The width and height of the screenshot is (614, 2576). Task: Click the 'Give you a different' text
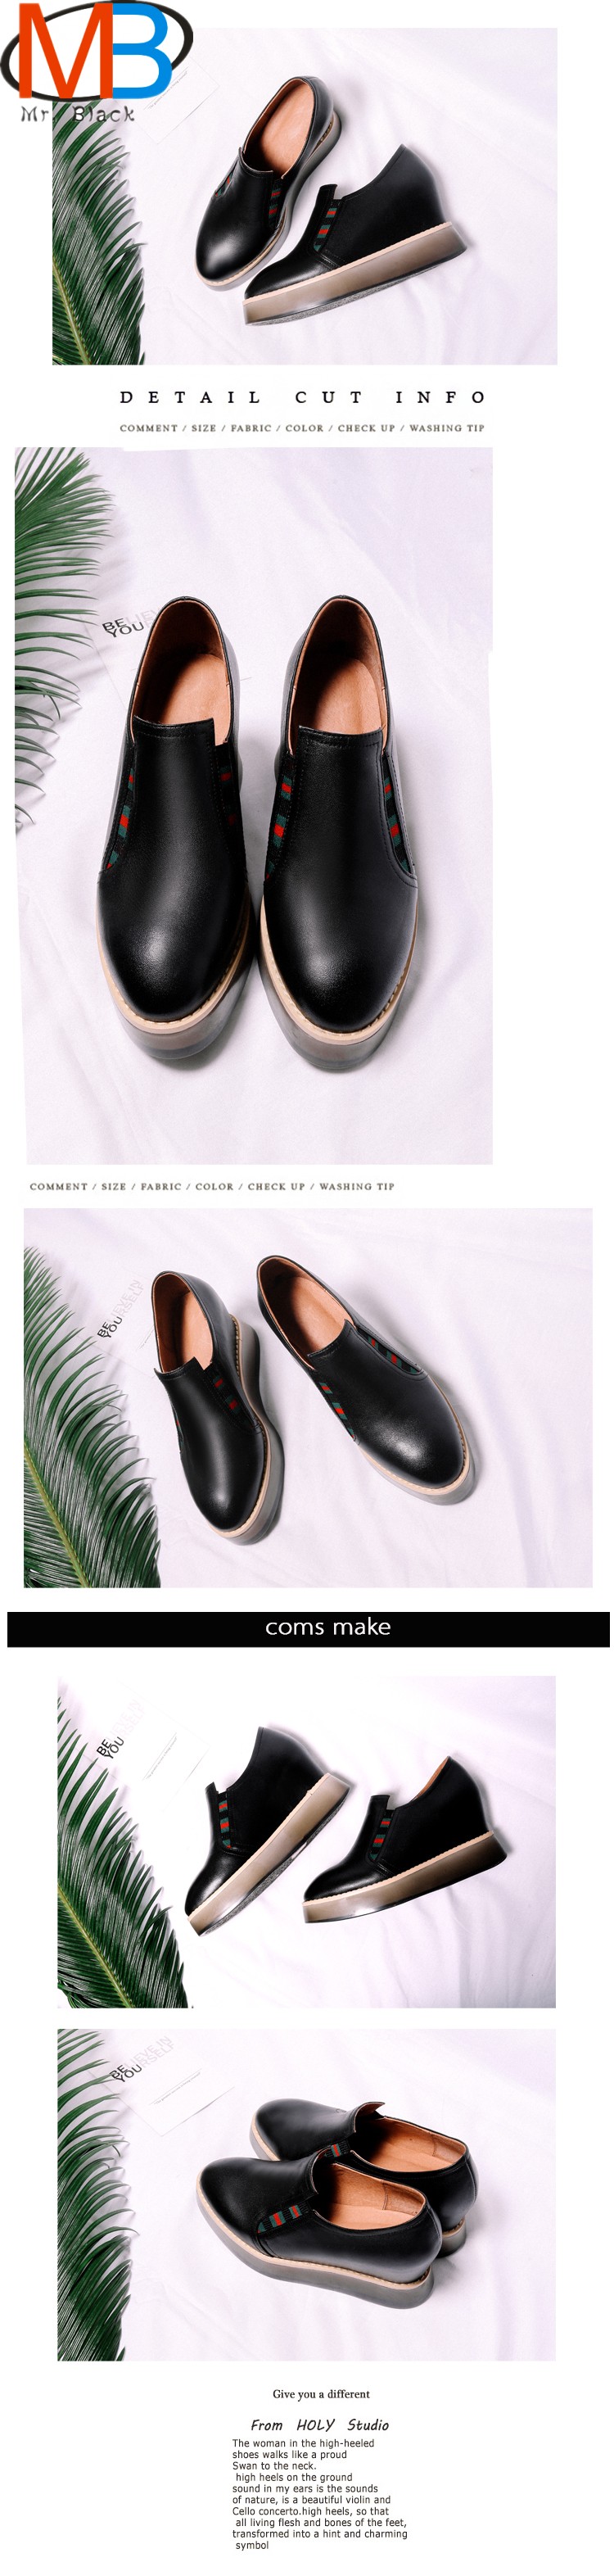coord(322,2396)
